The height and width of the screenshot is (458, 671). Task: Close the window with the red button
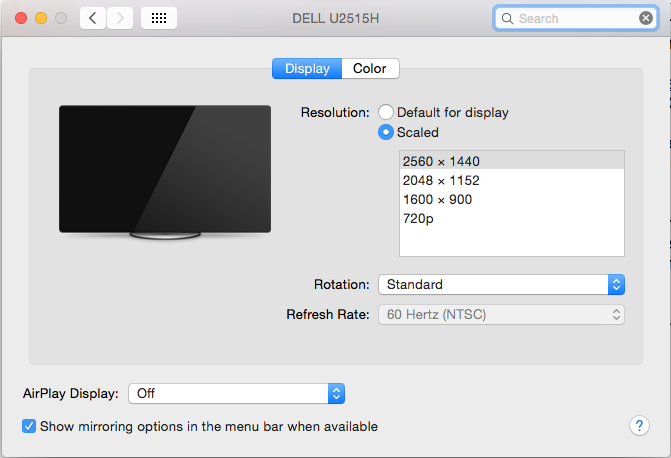point(21,18)
